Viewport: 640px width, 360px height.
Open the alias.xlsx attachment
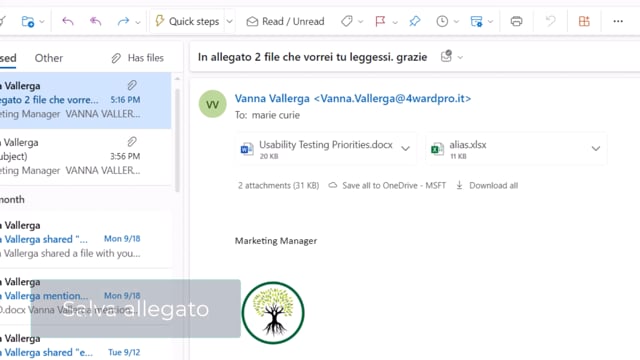tap(516, 149)
